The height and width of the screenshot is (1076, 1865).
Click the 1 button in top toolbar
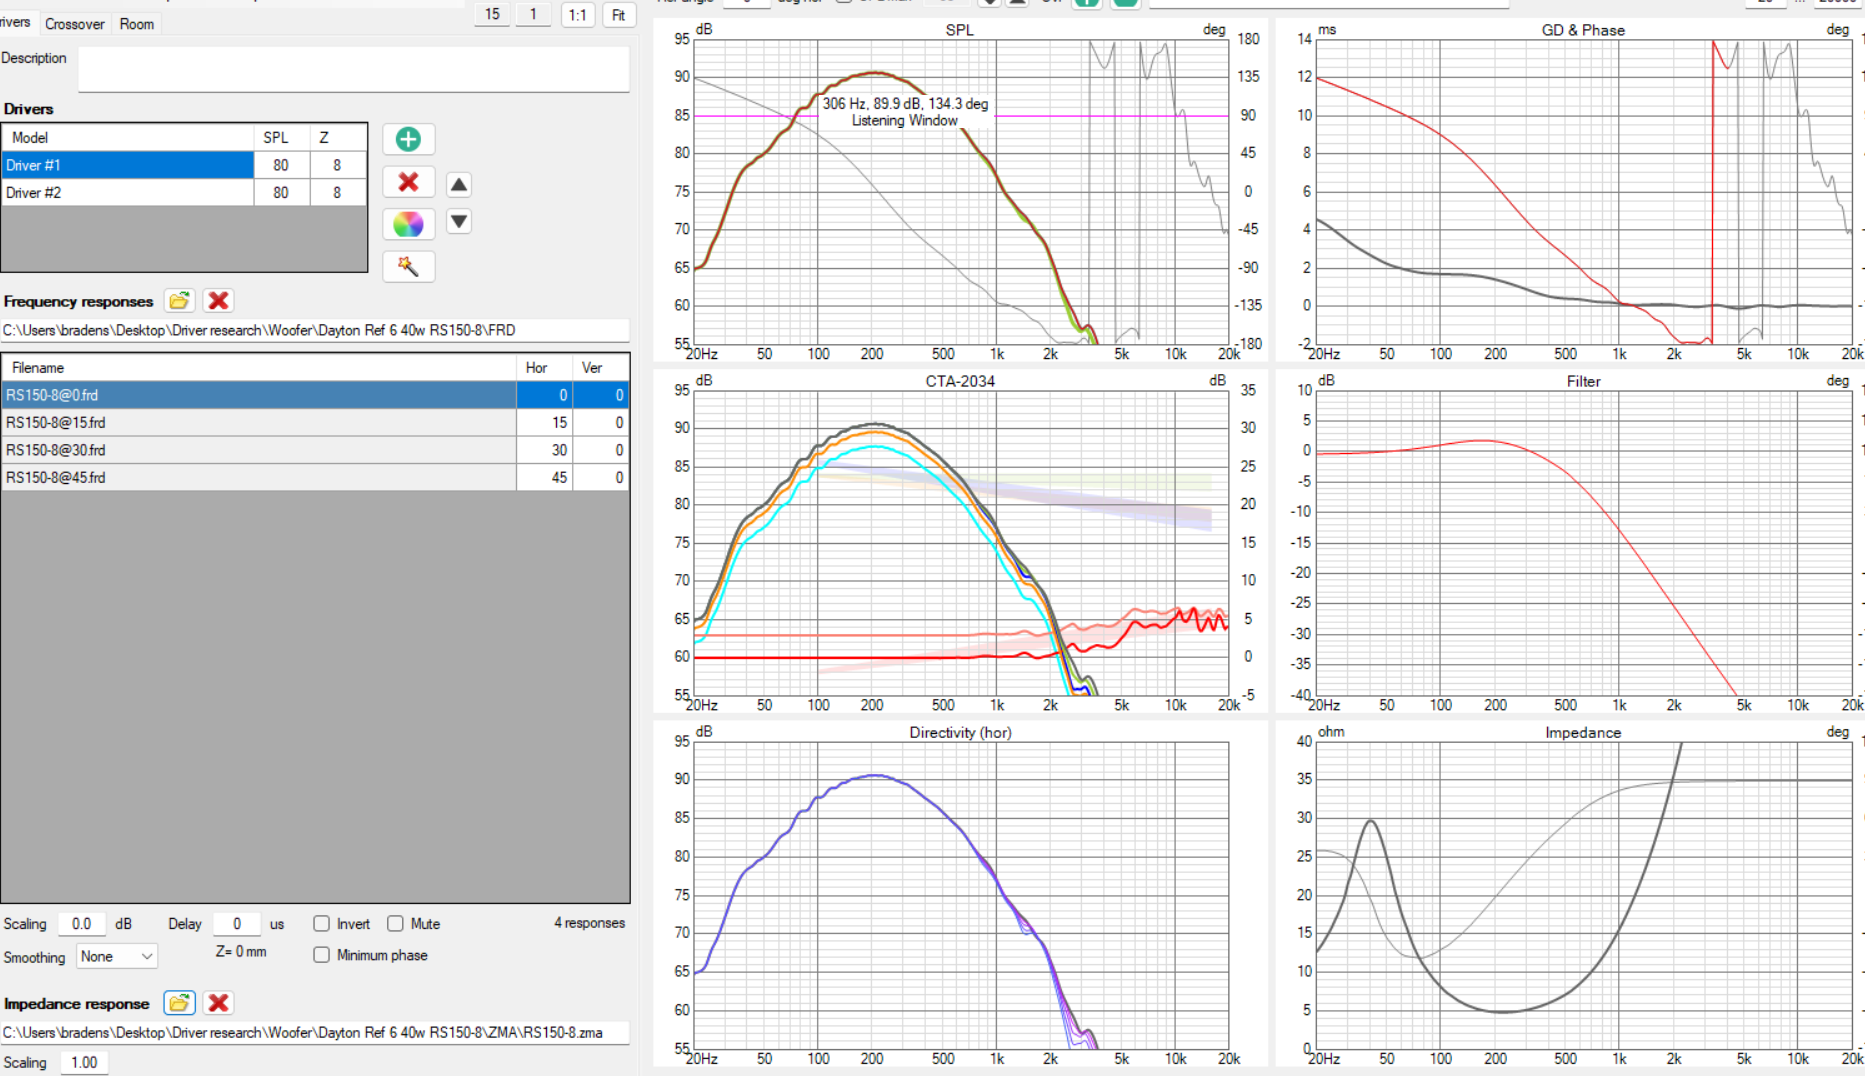click(533, 14)
